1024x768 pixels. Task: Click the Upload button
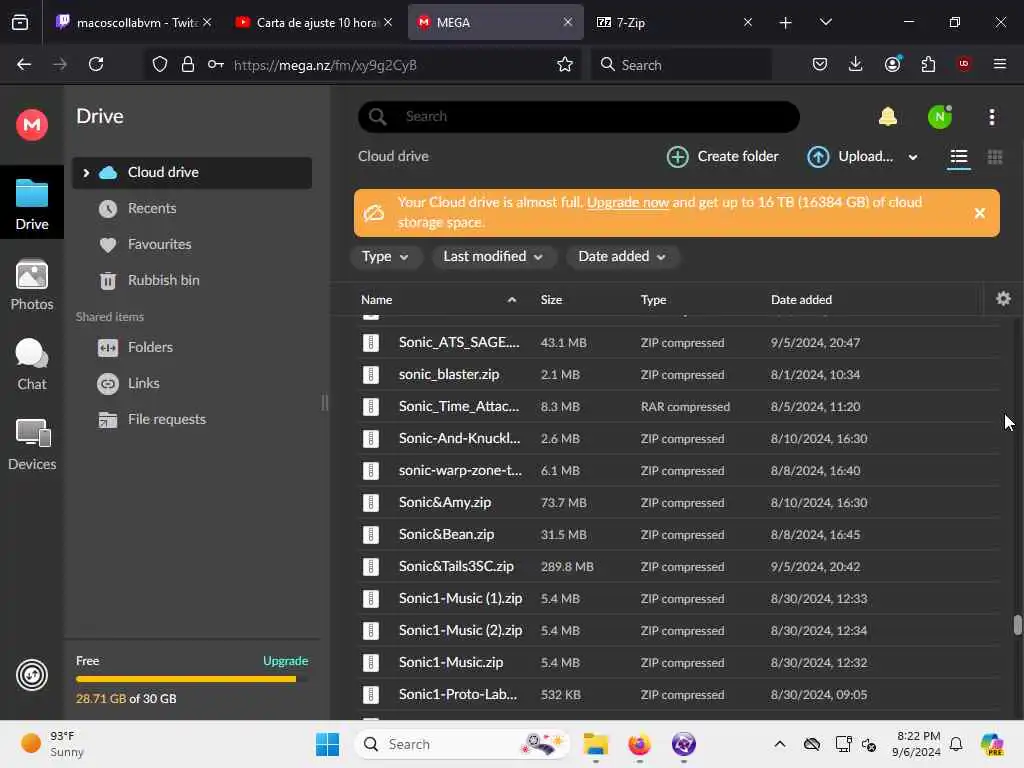point(850,157)
